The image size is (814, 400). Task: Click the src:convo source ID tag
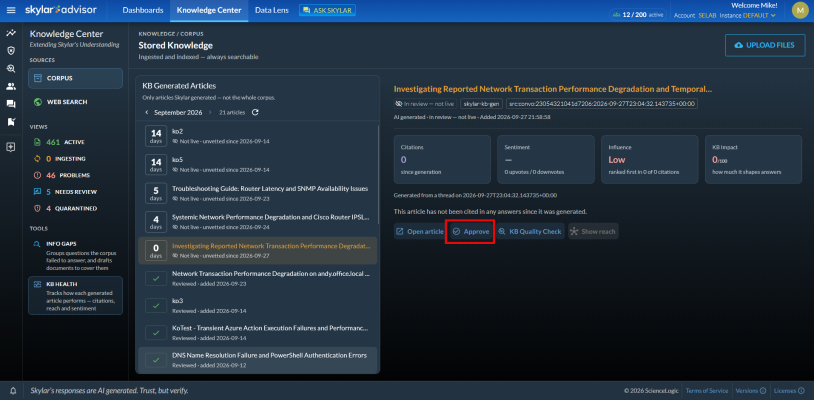[x=602, y=104]
